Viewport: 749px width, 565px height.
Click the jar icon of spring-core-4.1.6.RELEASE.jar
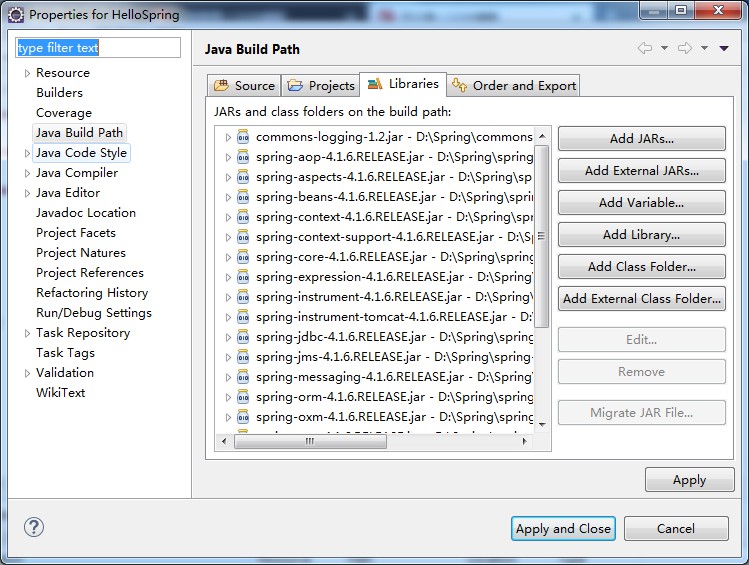pos(243,257)
